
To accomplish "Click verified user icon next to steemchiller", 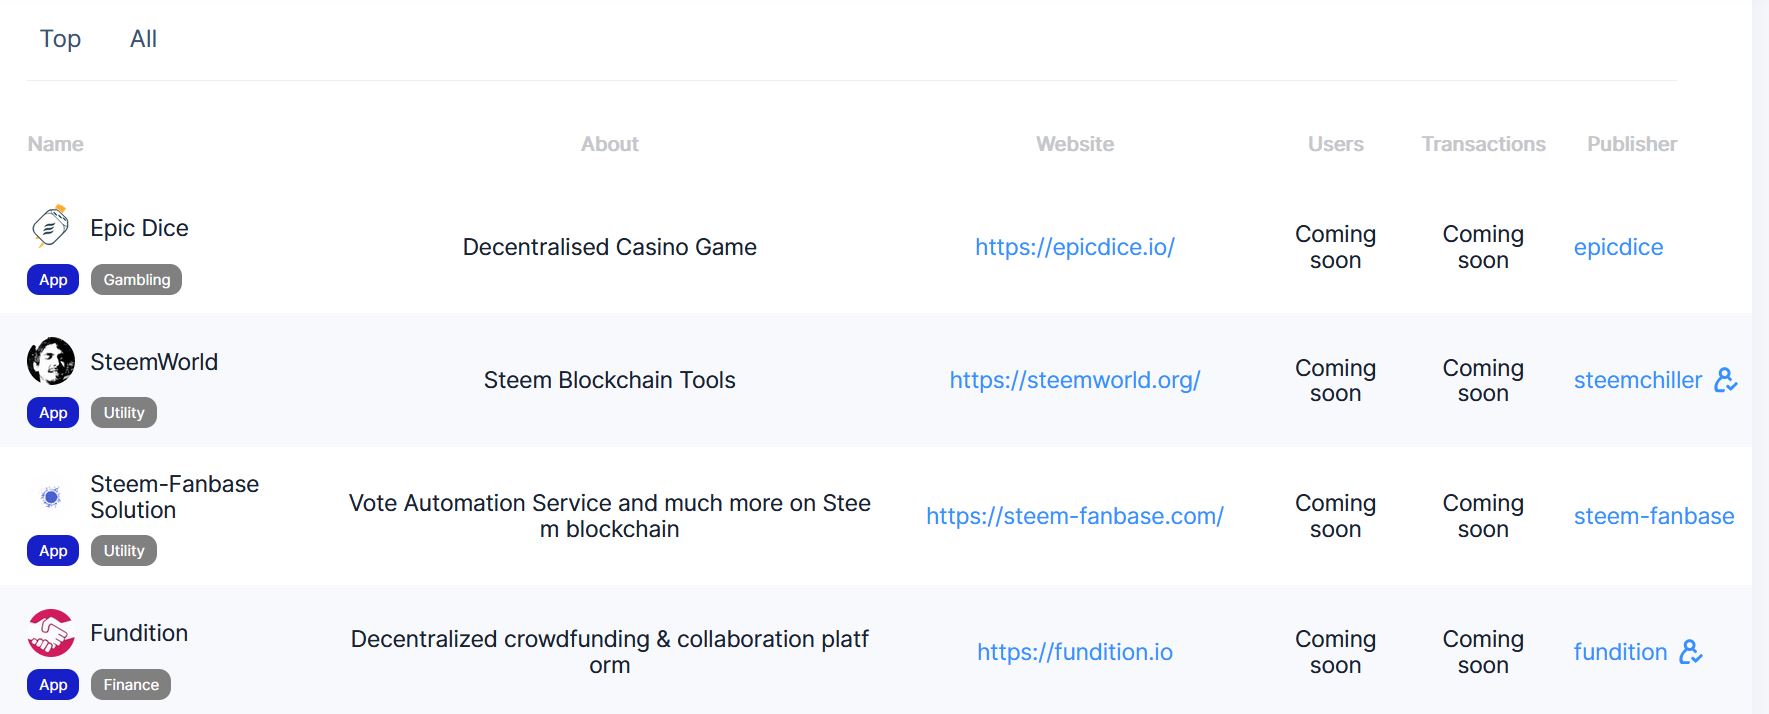I will click(1725, 380).
